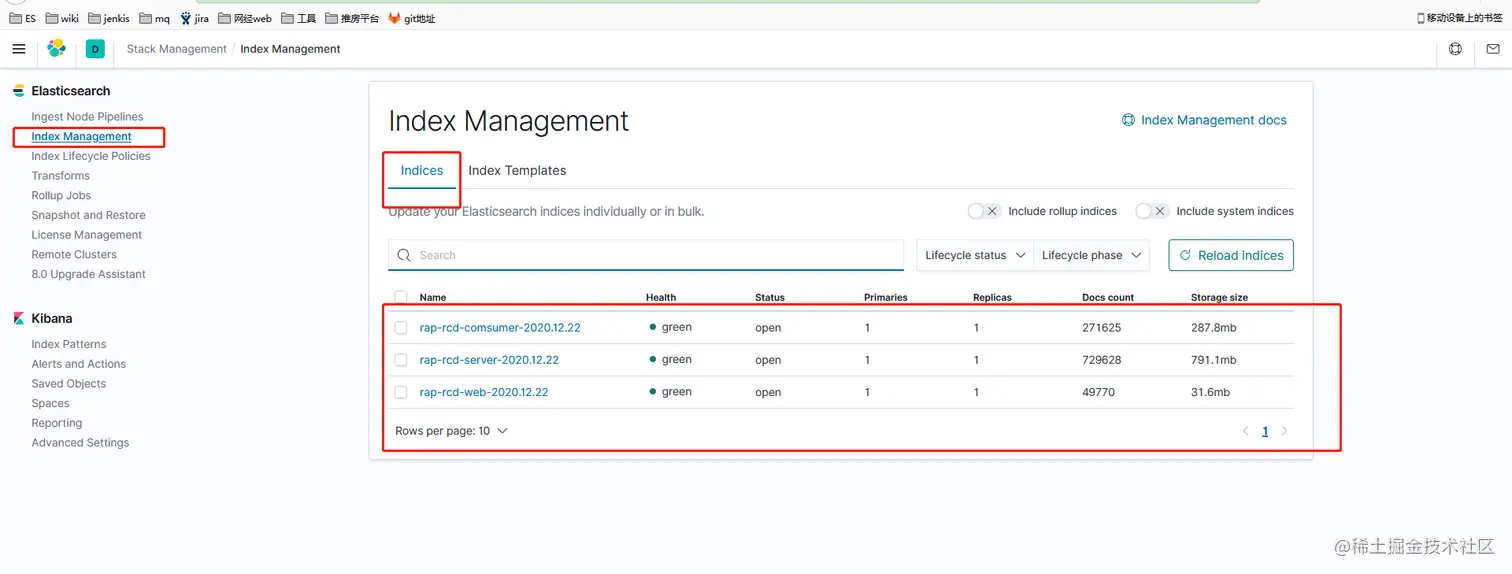Open the mq bookmark folder
This screenshot has width=1512, height=574.
coord(155,18)
